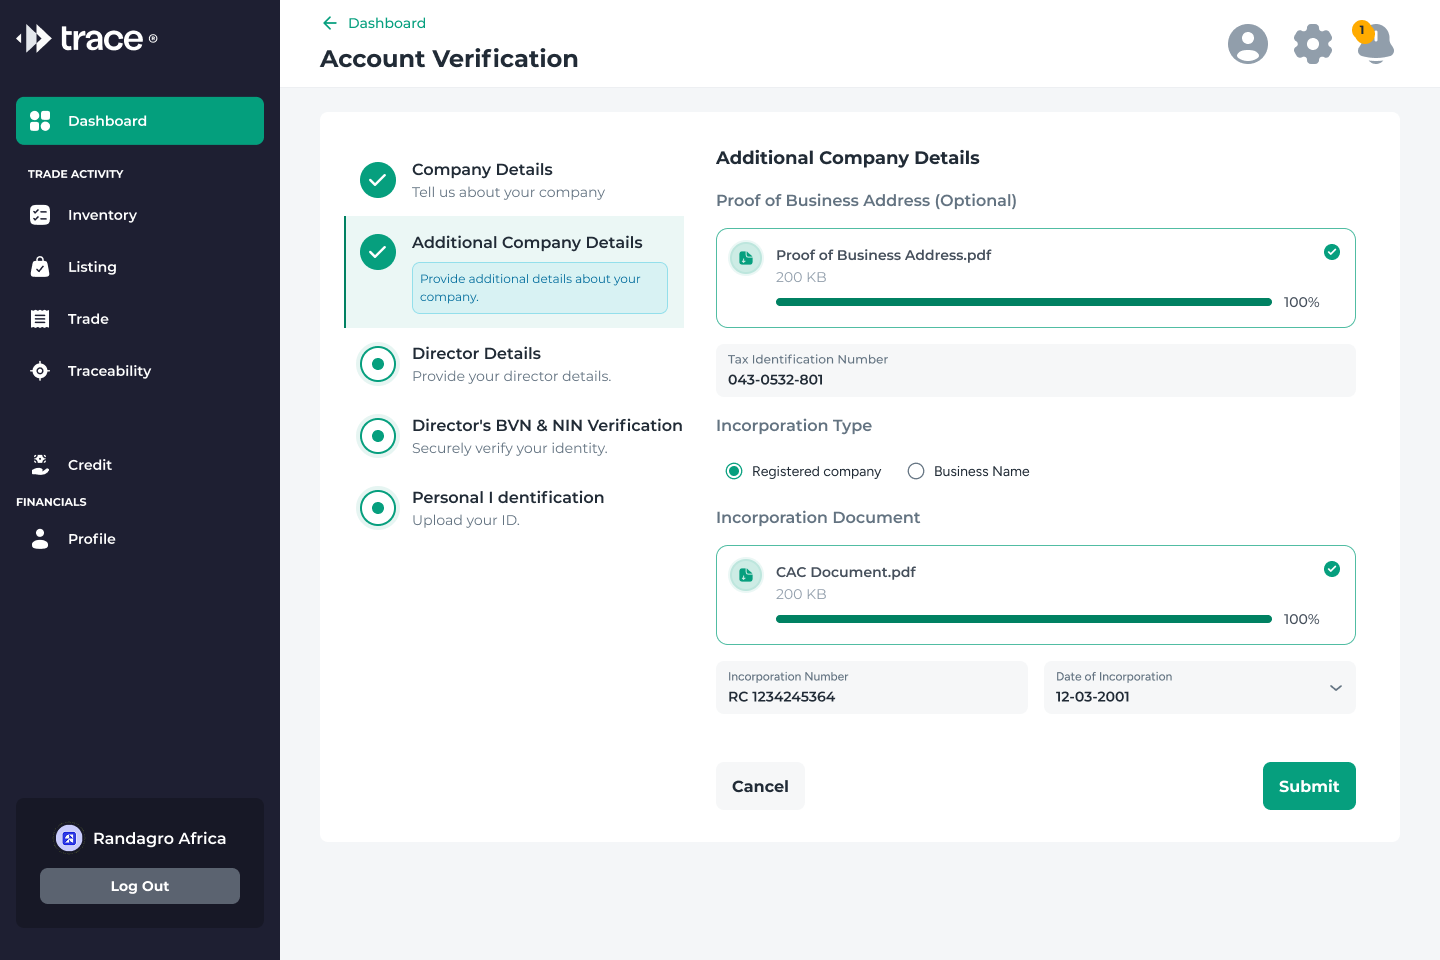Select the Registered company radio button

(734, 471)
